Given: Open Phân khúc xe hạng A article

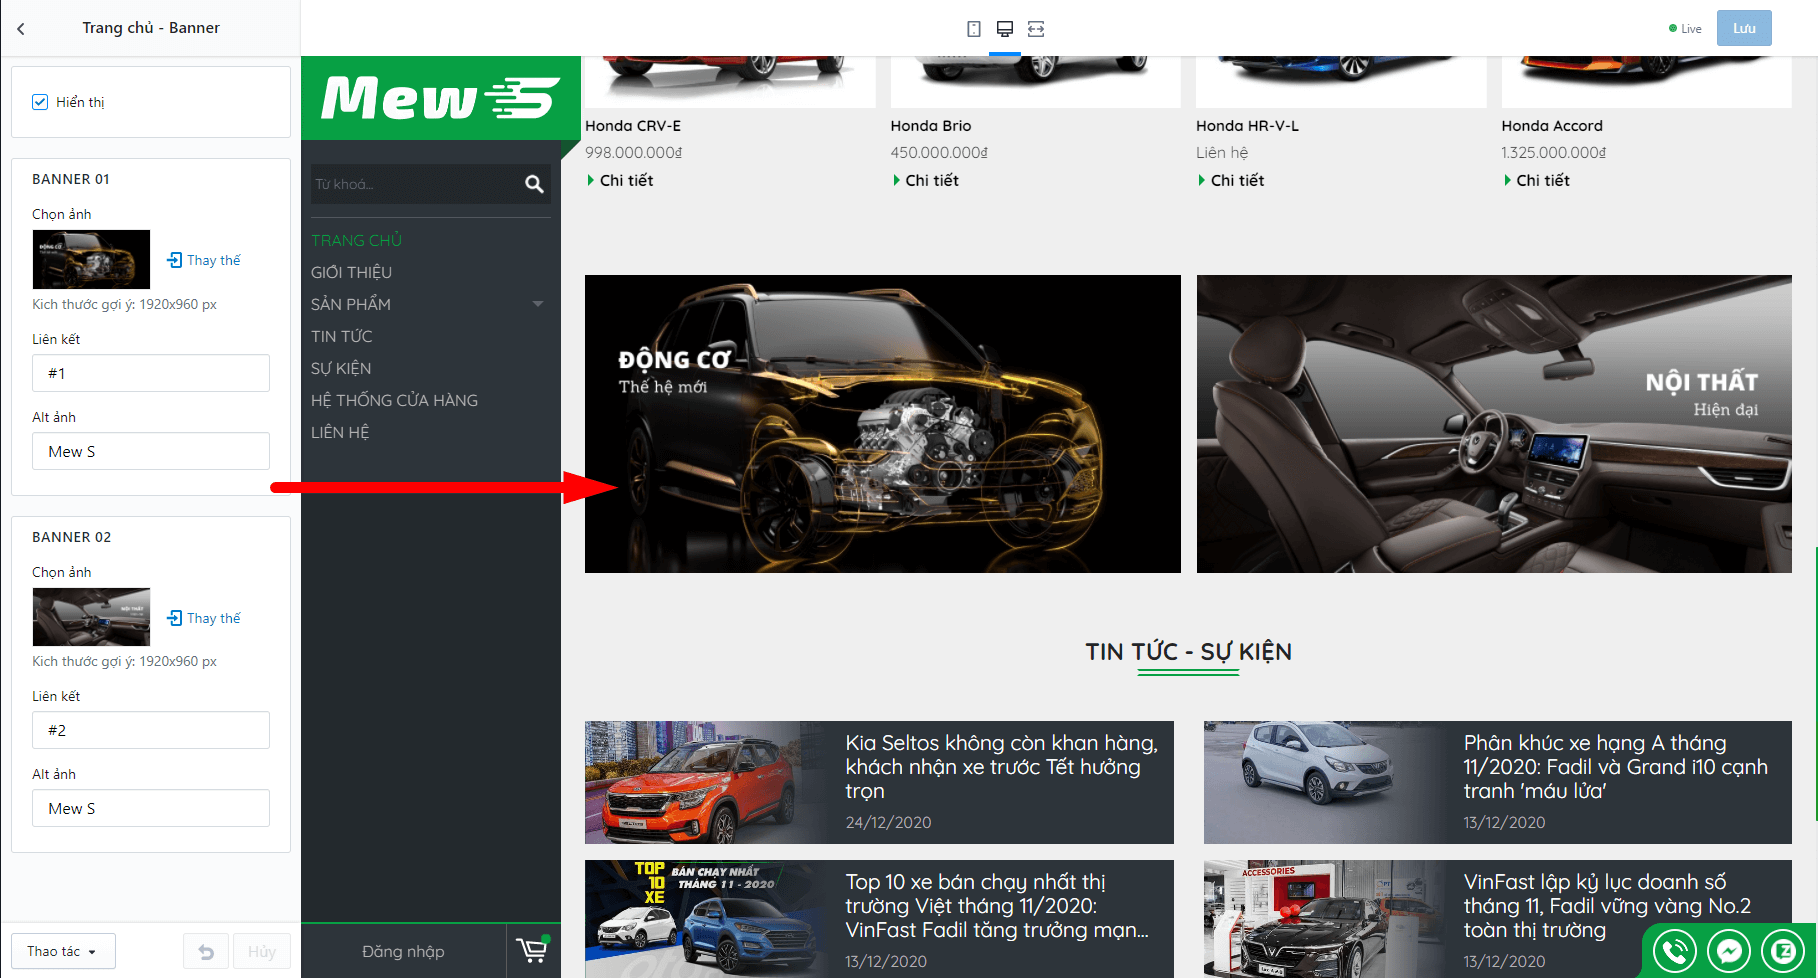Looking at the screenshot, I should point(1615,767).
